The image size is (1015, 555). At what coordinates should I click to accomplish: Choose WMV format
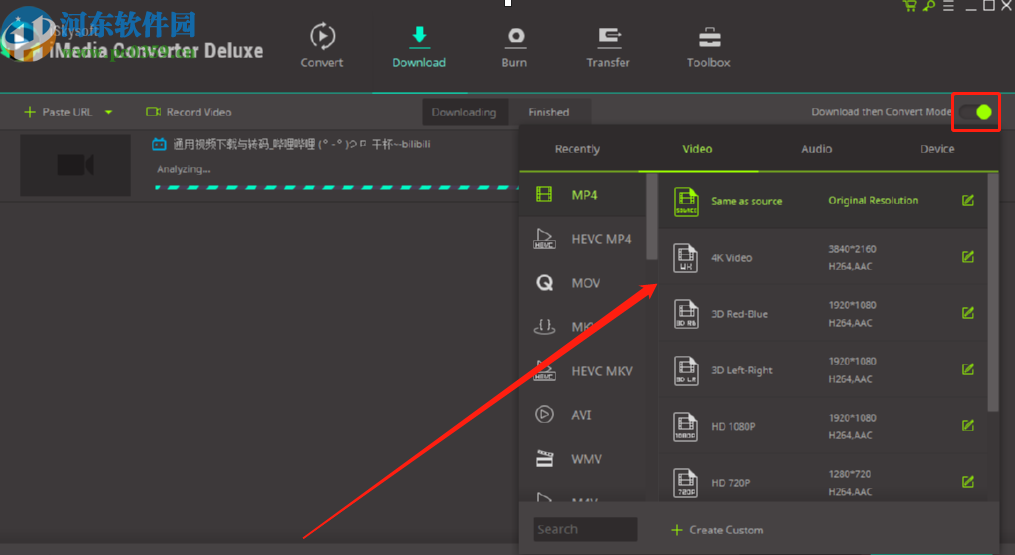[x=583, y=459]
